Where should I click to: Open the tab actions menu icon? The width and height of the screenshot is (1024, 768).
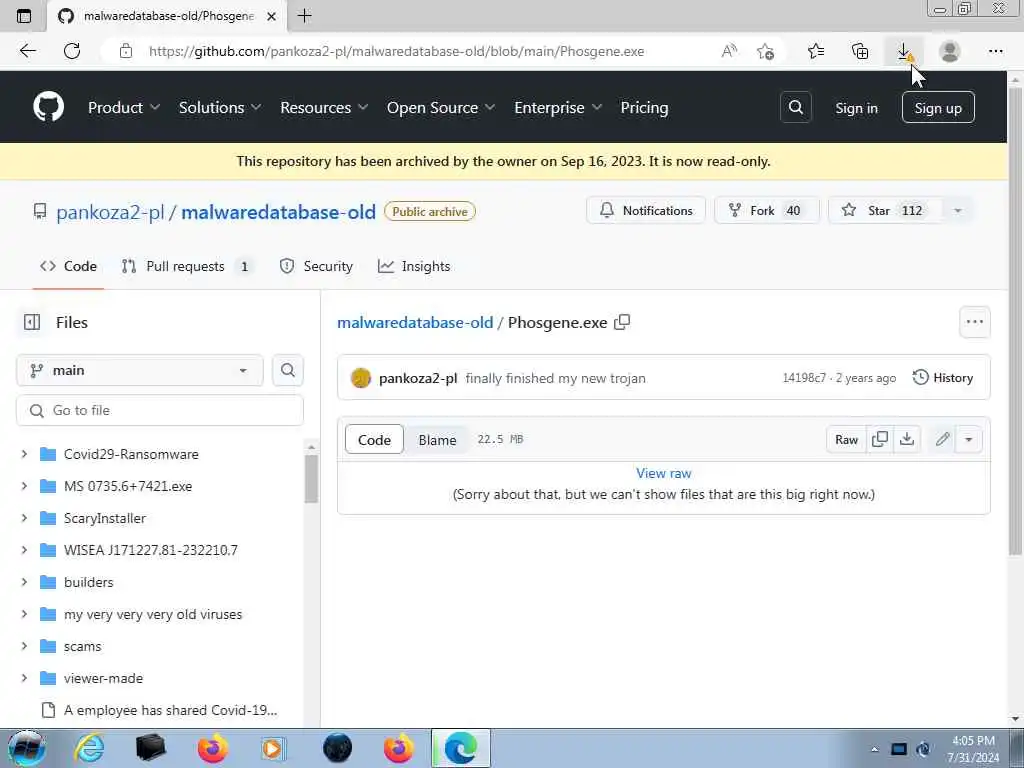point(24,16)
